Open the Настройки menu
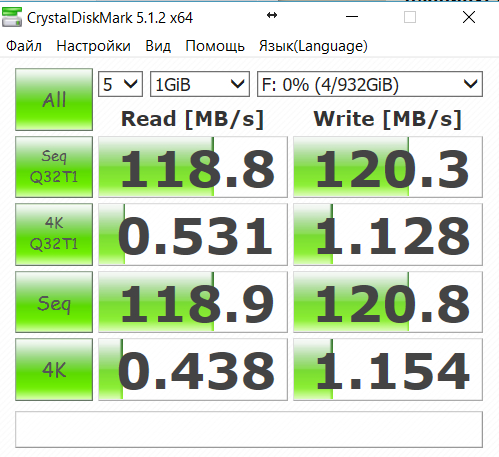499x457 pixels. (x=94, y=46)
